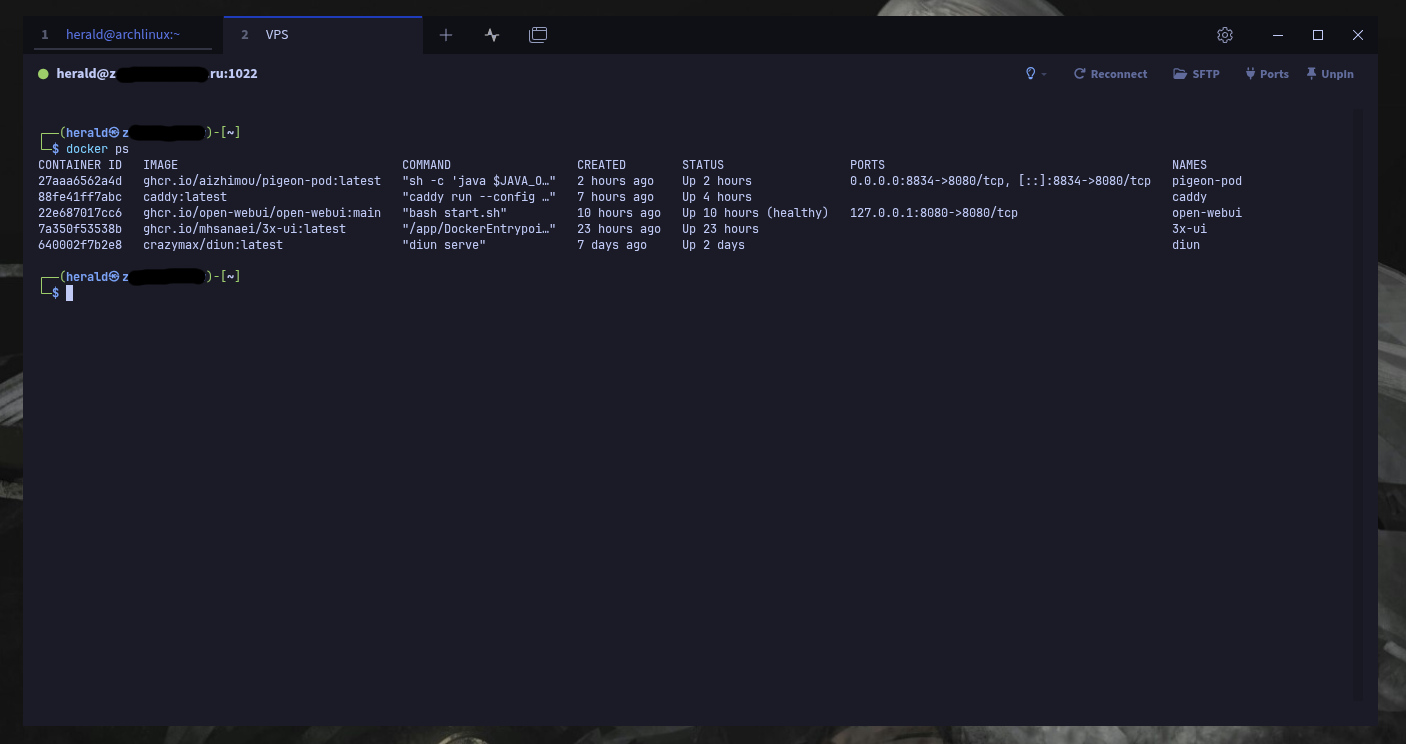Click container ID 640002f7b2e8

[80, 245]
